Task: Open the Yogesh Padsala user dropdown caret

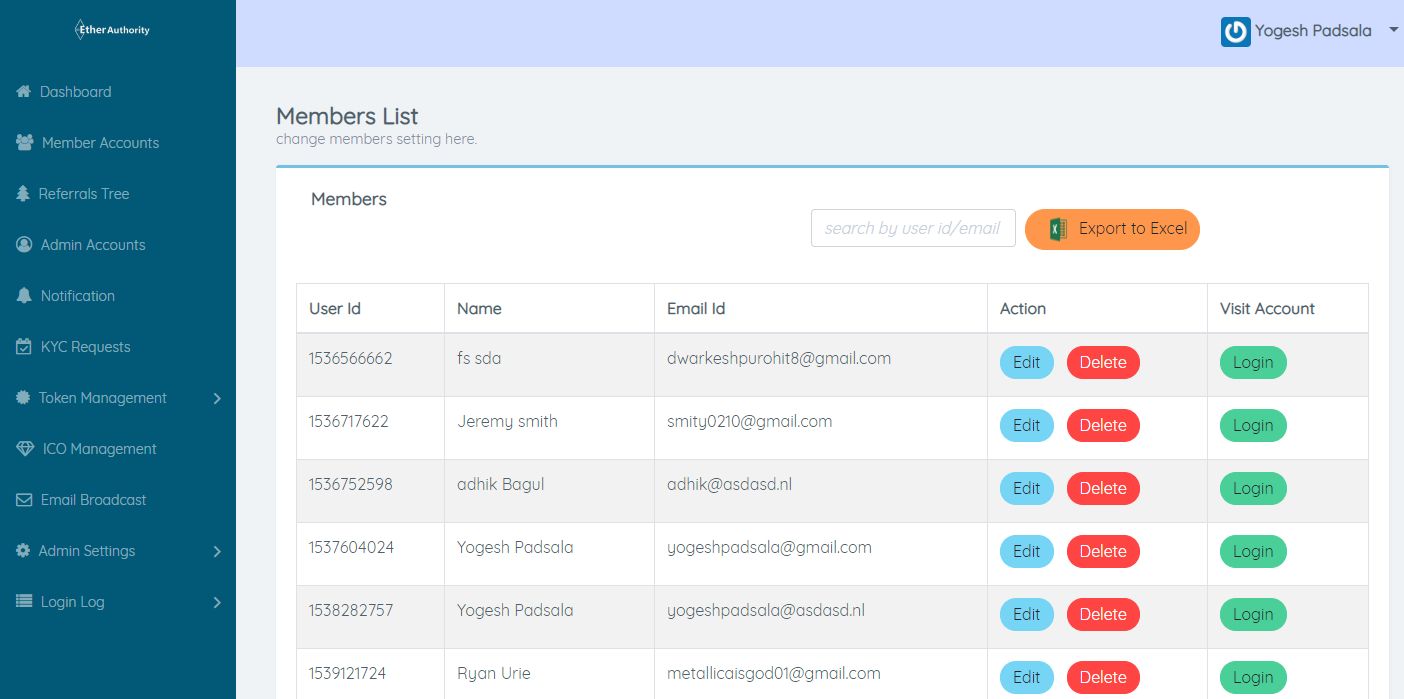Action: [x=1393, y=31]
